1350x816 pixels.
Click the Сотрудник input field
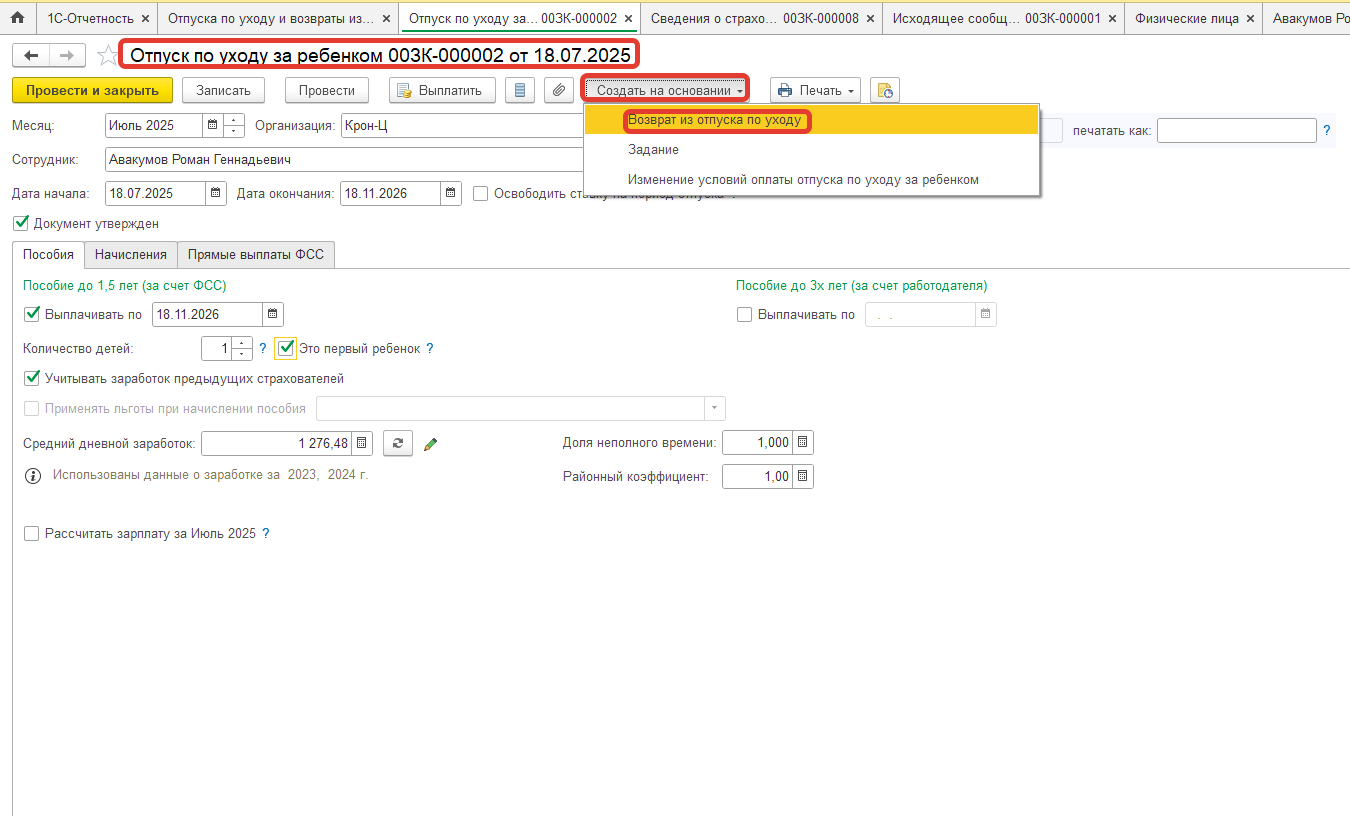tap(340, 160)
